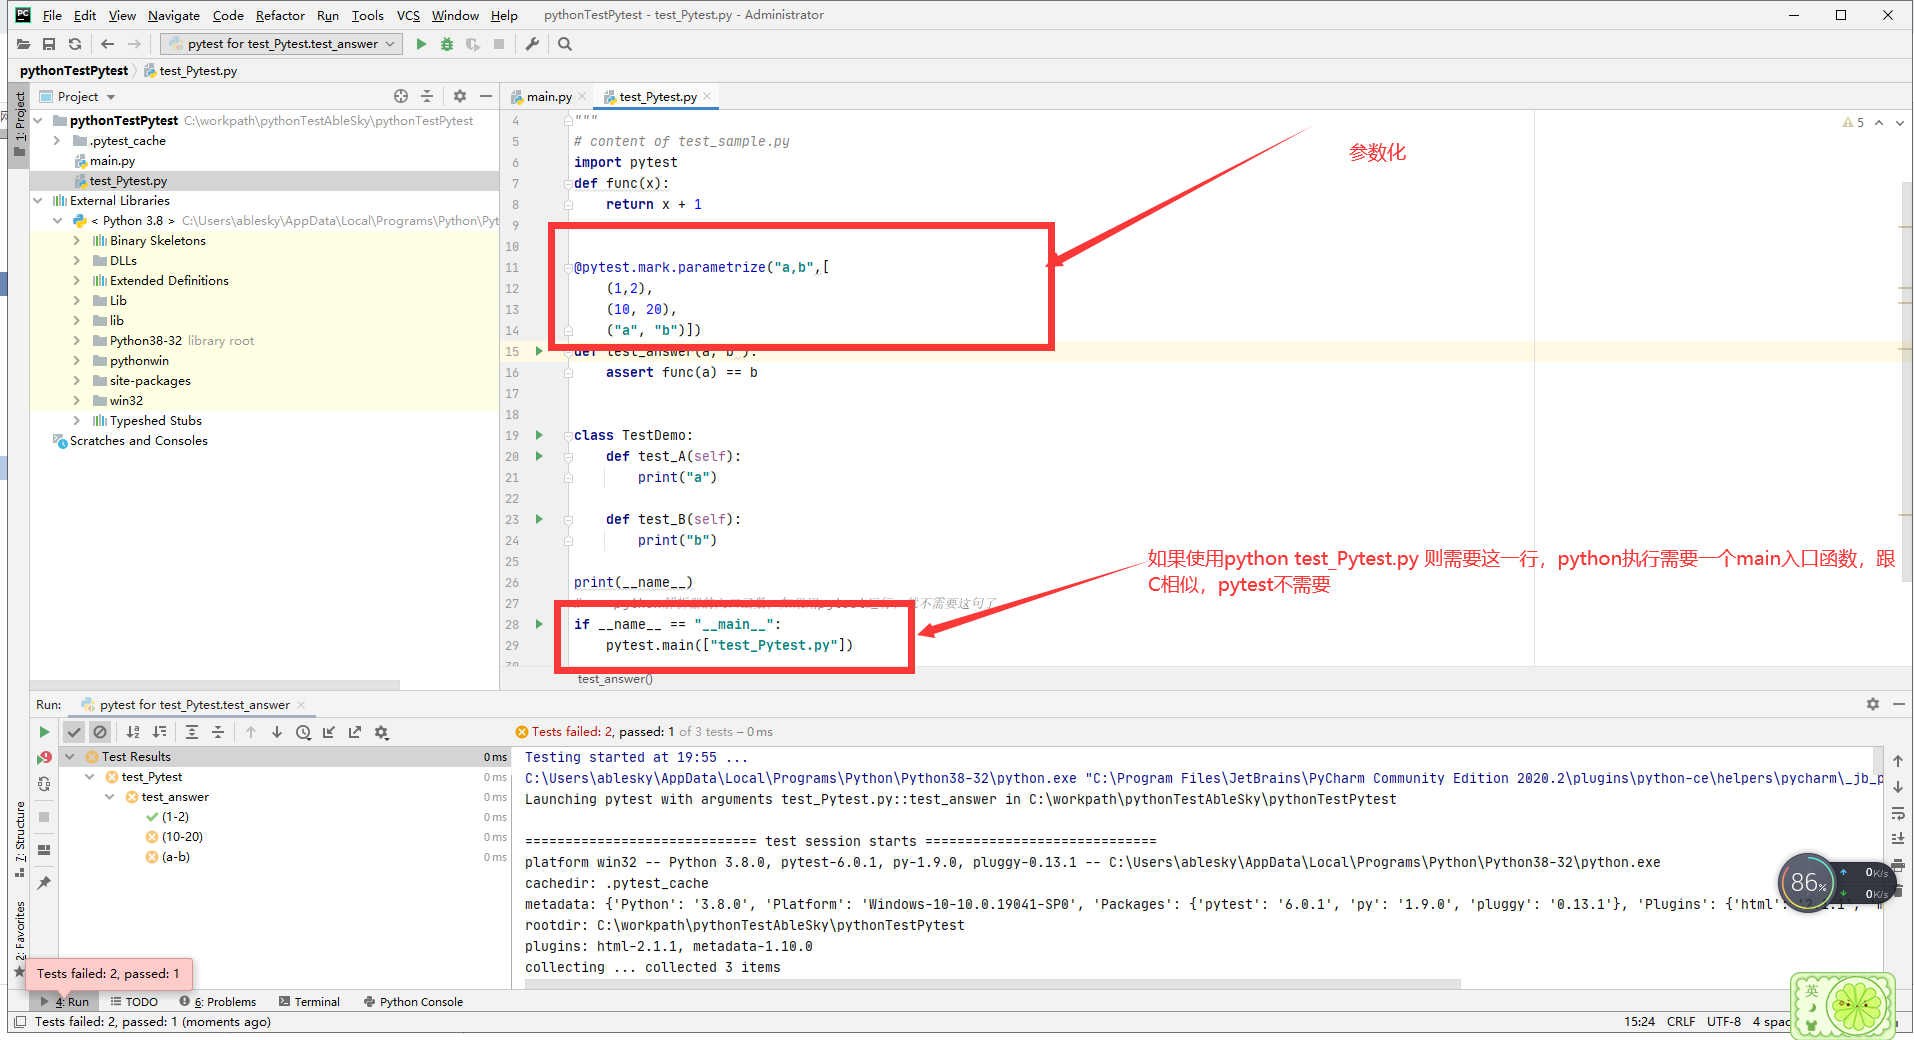1914x1040 pixels.
Task: Toggle tool window buttons in the status bar corner
Action: click(x=20, y=1021)
